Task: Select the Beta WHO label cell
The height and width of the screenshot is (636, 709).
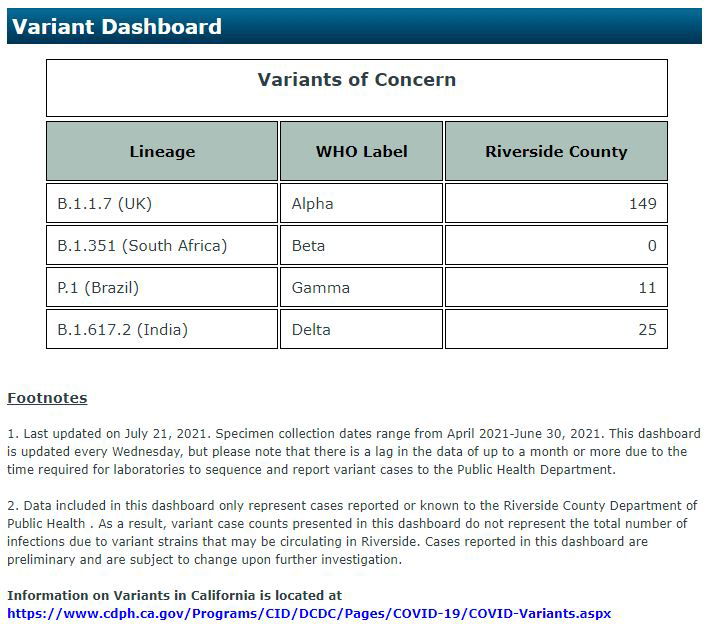Action: click(x=308, y=246)
